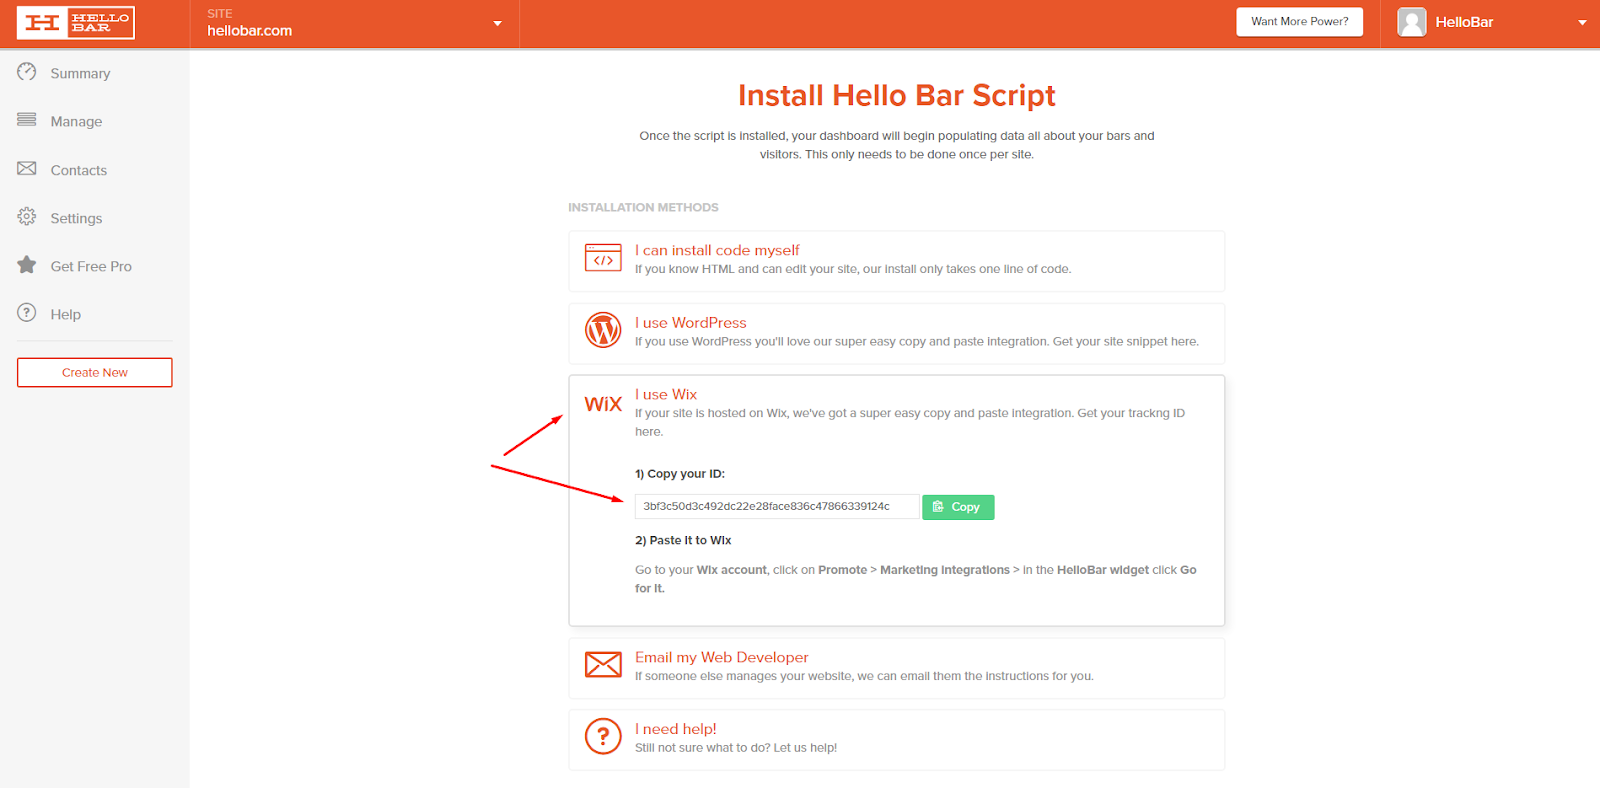The image size is (1600, 788).
Task: Expand the HelloBar account menu arrow
Action: (x=1582, y=23)
